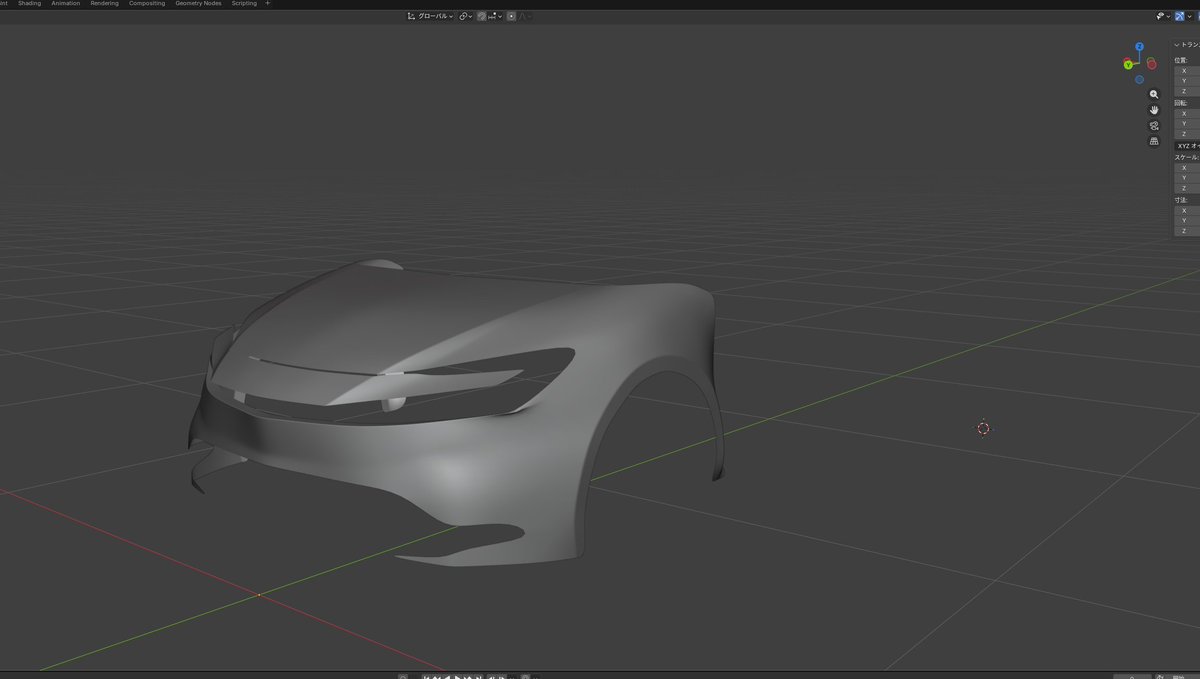1200x679 pixels.
Task: Click the スケール Y field
Action: pos(1187,178)
